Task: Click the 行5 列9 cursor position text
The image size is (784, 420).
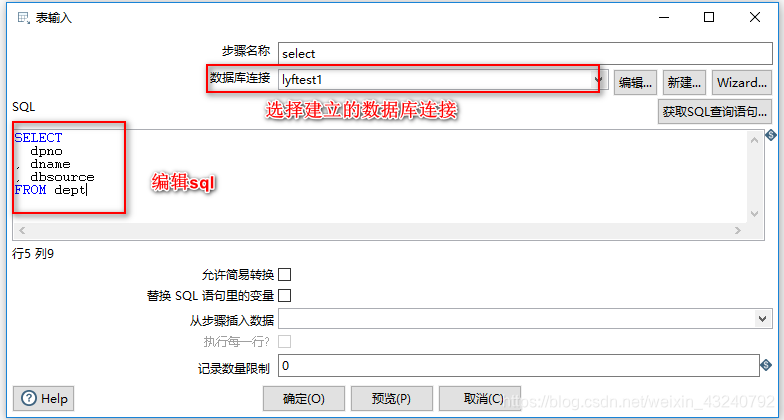Action: pyautogui.click(x=33, y=254)
